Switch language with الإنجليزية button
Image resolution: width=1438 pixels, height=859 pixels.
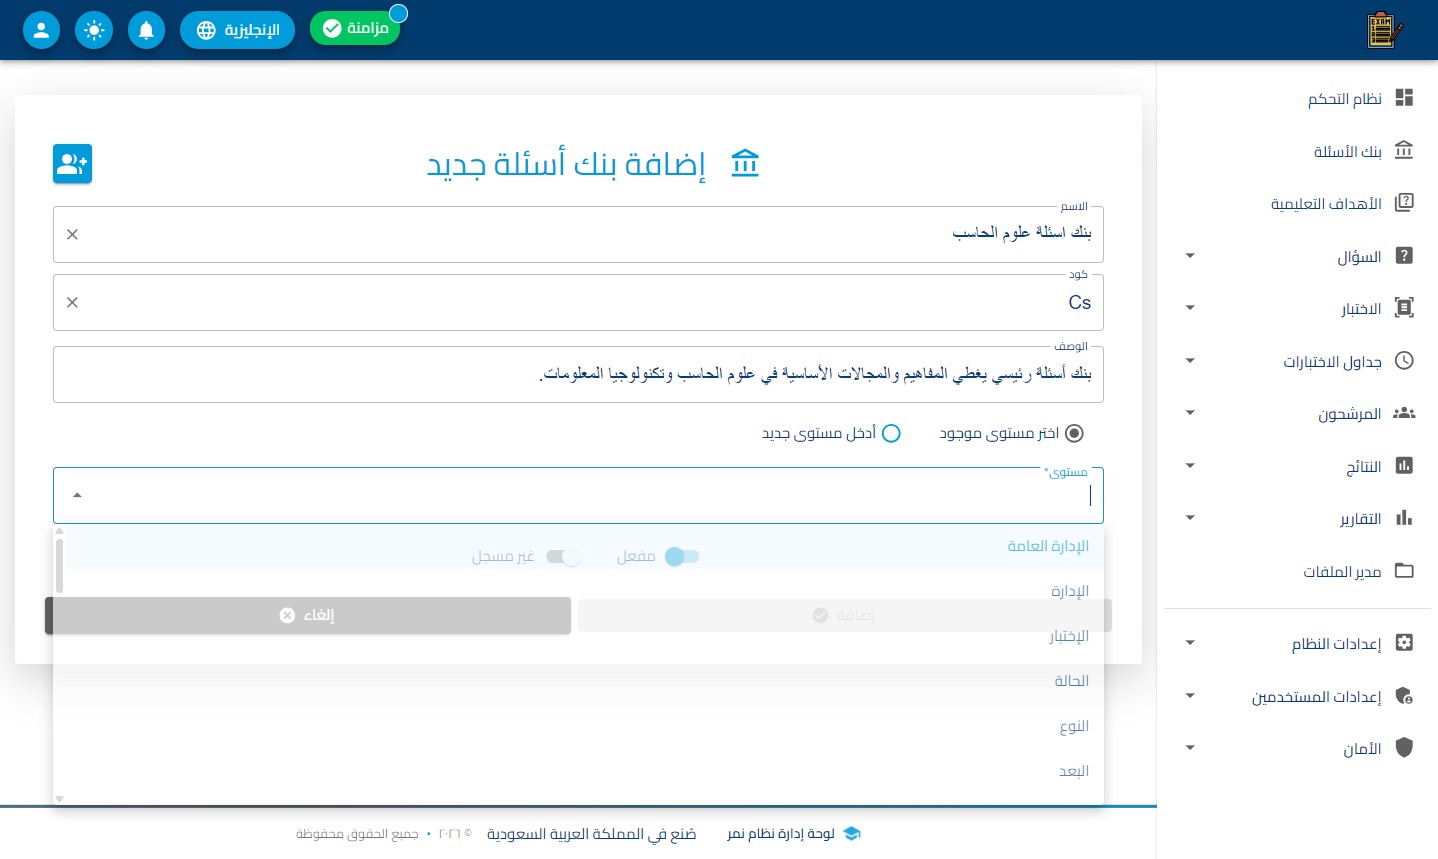click(x=237, y=30)
